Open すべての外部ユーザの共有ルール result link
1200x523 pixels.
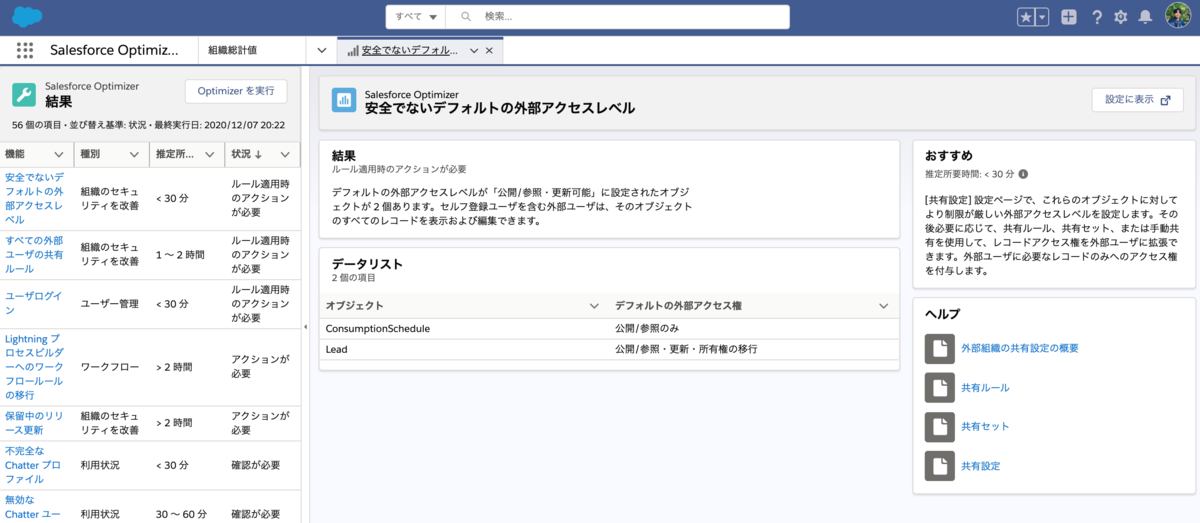(x=35, y=254)
